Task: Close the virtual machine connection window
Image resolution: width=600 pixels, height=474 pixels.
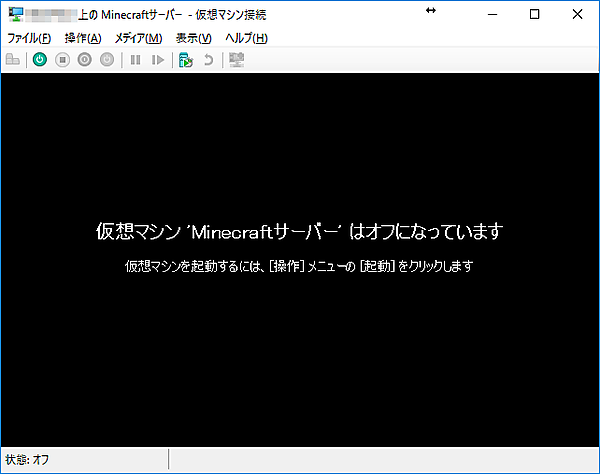Action: tap(577, 15)
